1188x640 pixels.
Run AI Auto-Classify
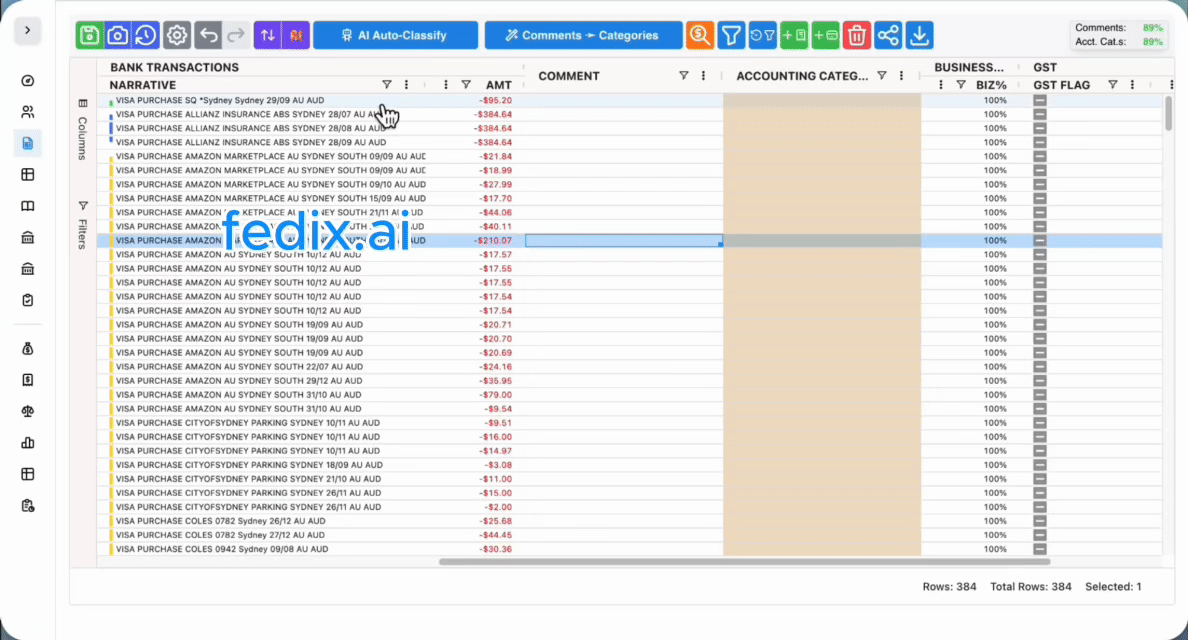pos(395,35)
